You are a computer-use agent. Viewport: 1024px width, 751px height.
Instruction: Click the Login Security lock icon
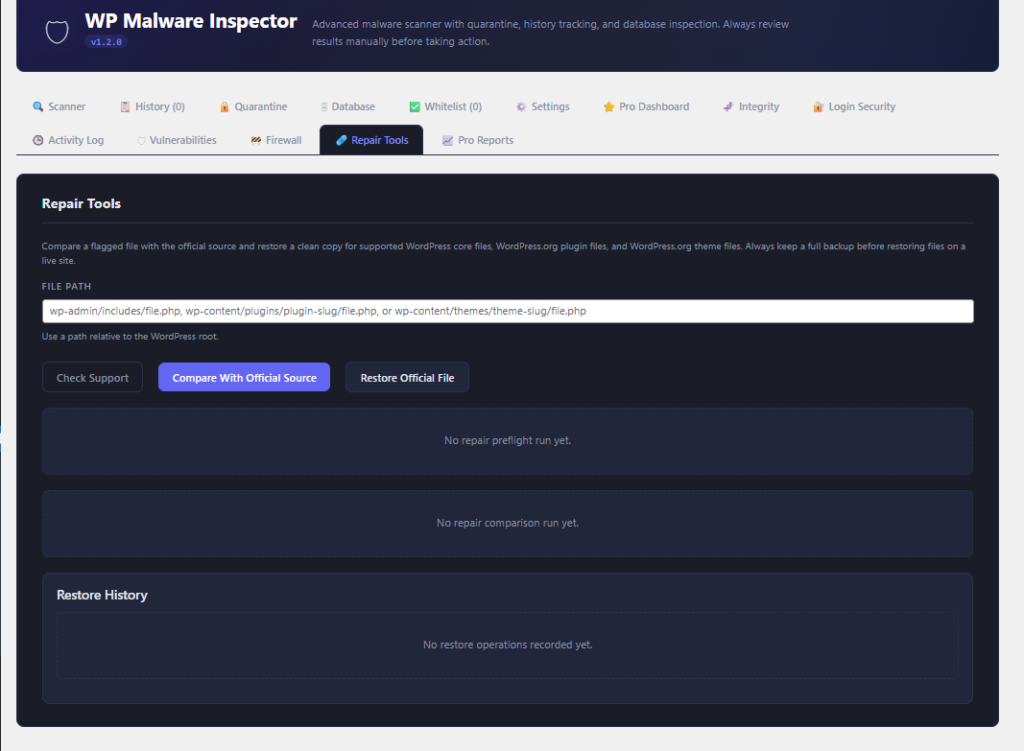pyautogui.click(x=819, y=106)
